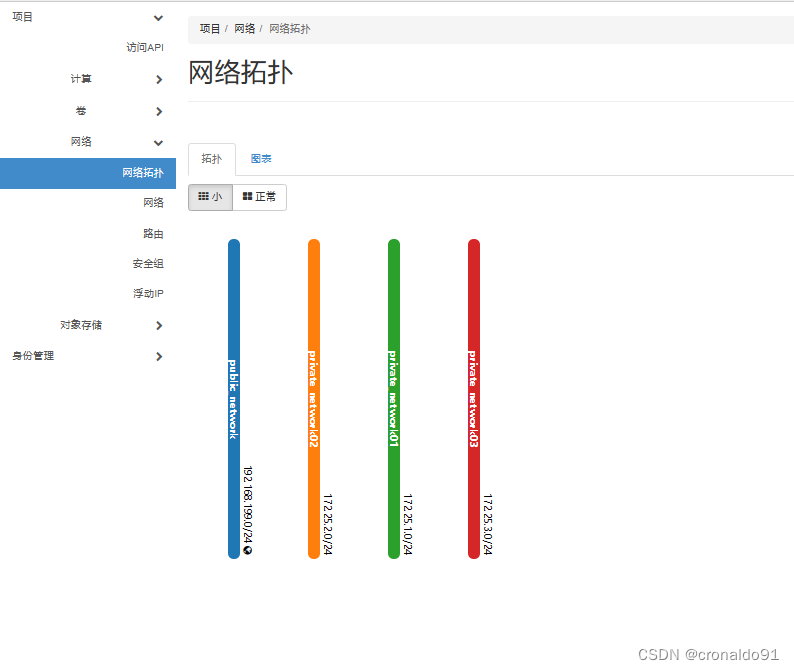Image resolution: width=794 pixels, height=670 pixels.
Task: Select 网络拓扑 in the sidebar
Action: [88, 173]
